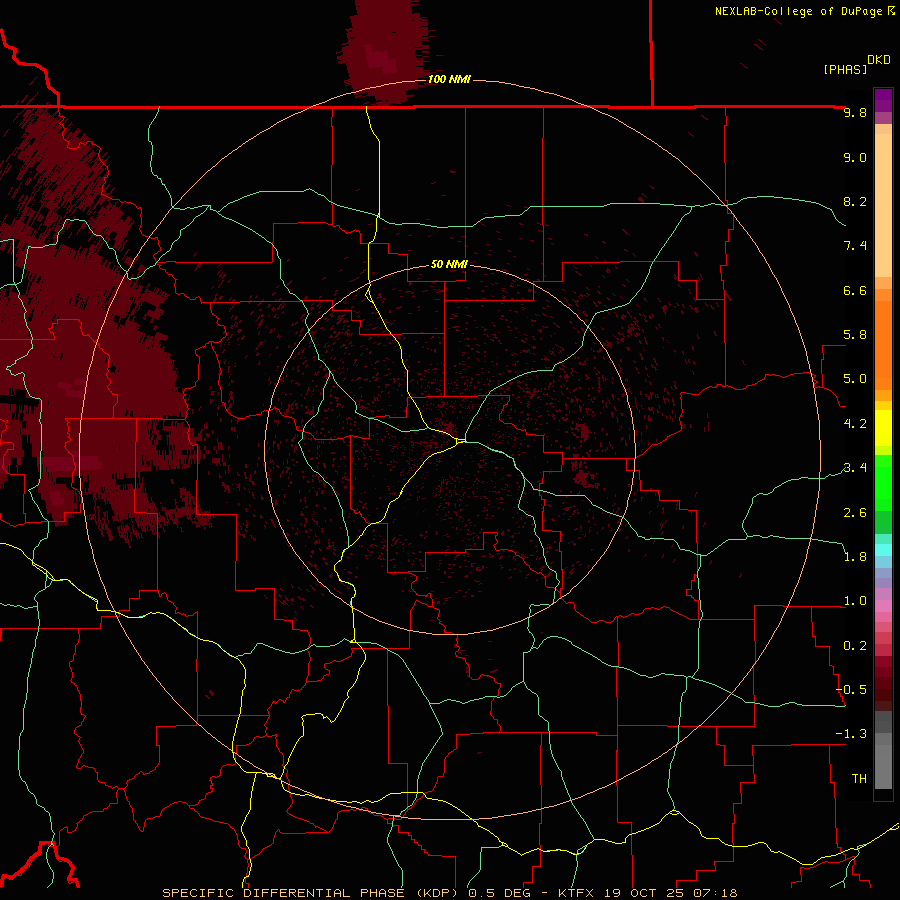Image resolution: width=900 pixels, height=900 pixels.
Task: Select the 1.8 scale label
Action: [x=855, y=557]
